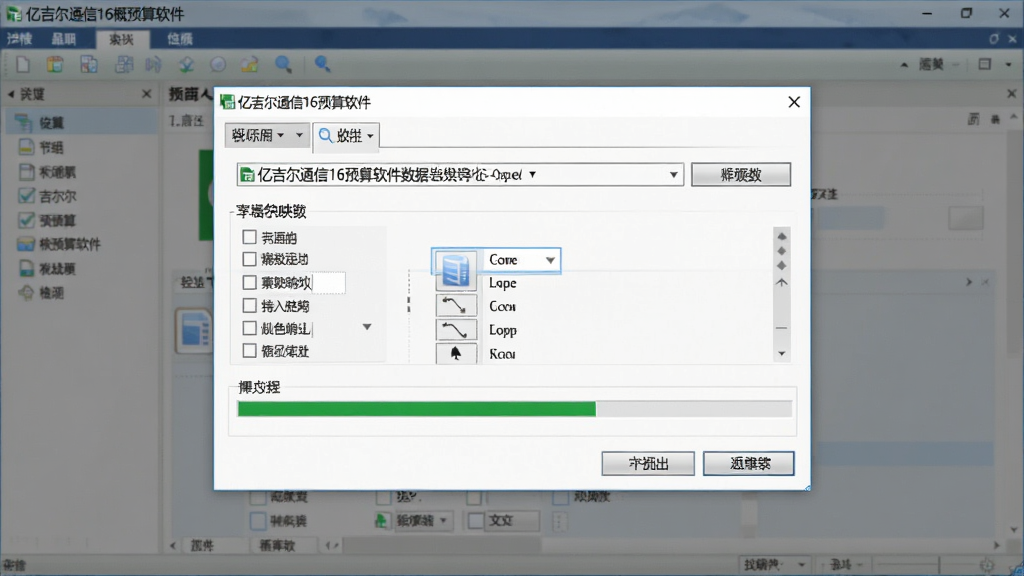Click the down arrow of the list scrollbar
The image size is (1024, 576).
point(782,353)
